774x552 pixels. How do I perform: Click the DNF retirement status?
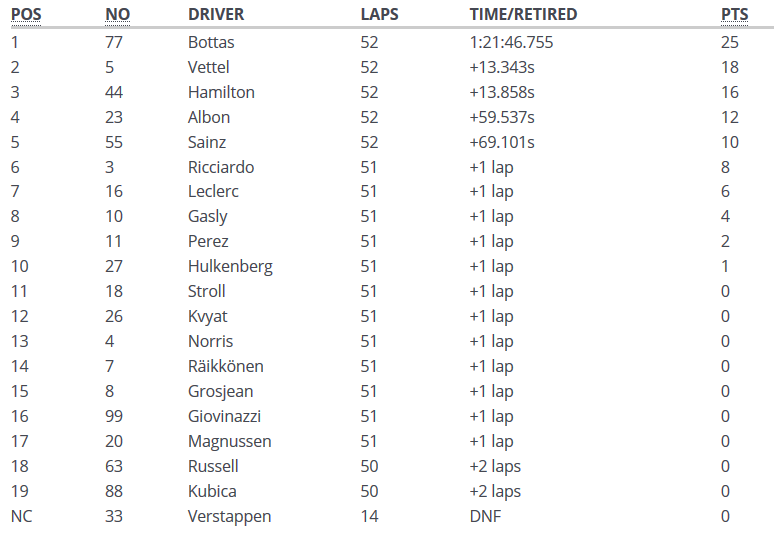pos(485,516)
